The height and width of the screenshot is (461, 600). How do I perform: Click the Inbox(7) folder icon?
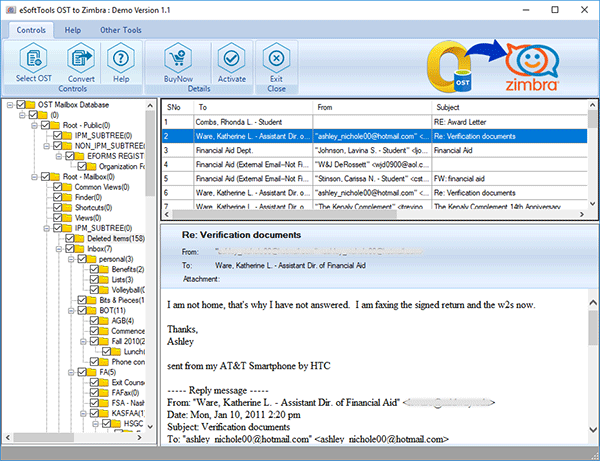[80, 249]
